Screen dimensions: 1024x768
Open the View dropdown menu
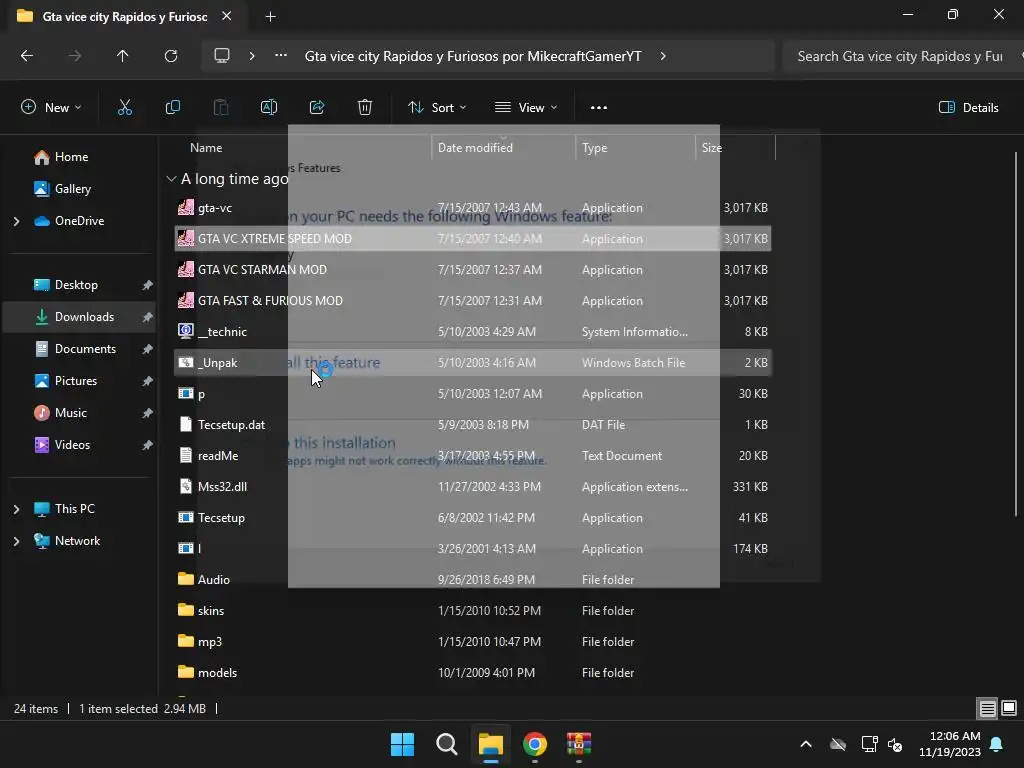[x=526, y=108]
